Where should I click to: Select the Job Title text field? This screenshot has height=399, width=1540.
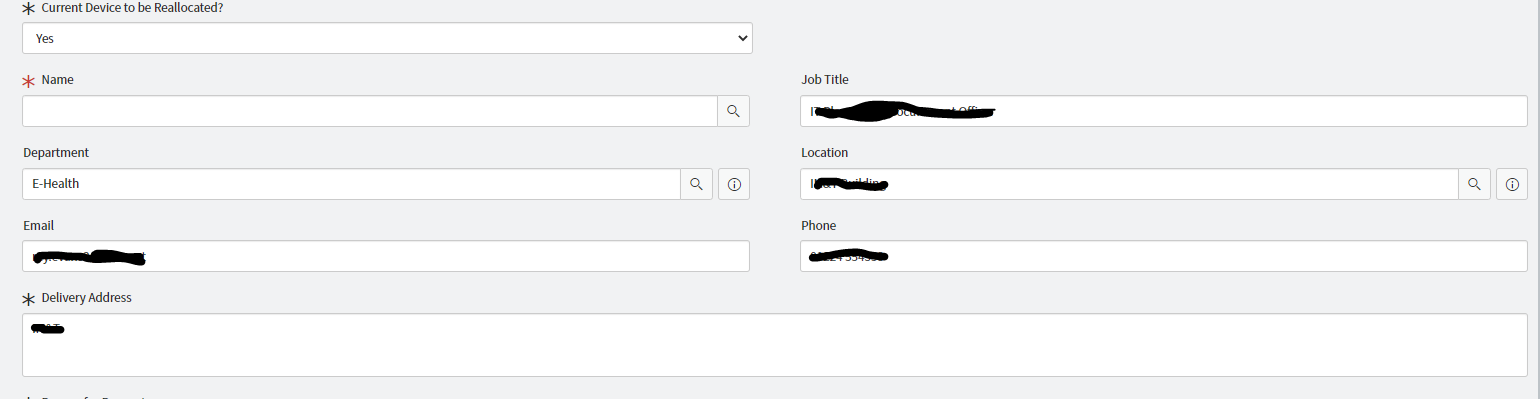(1164, 111)
